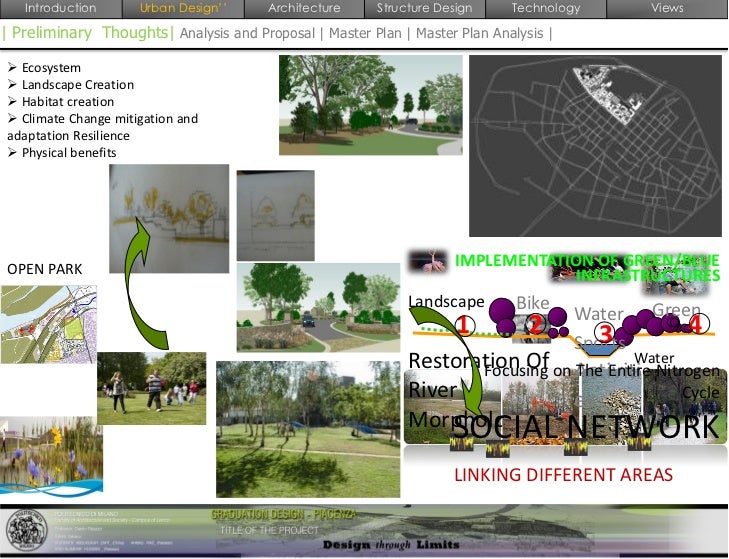
Task: Switch to the Views tab
Action: pos(667,8)
